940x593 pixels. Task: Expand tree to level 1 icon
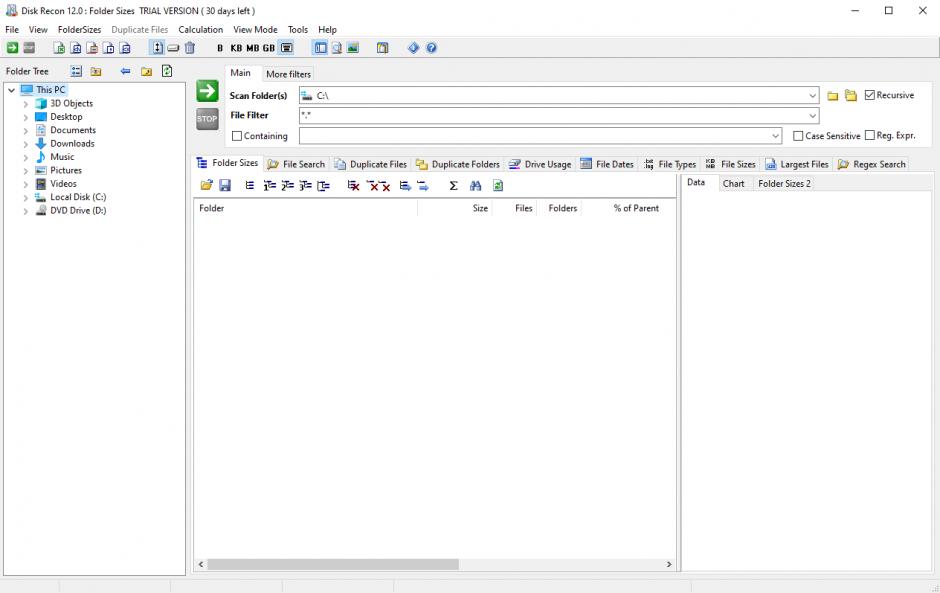coord(270,186)
